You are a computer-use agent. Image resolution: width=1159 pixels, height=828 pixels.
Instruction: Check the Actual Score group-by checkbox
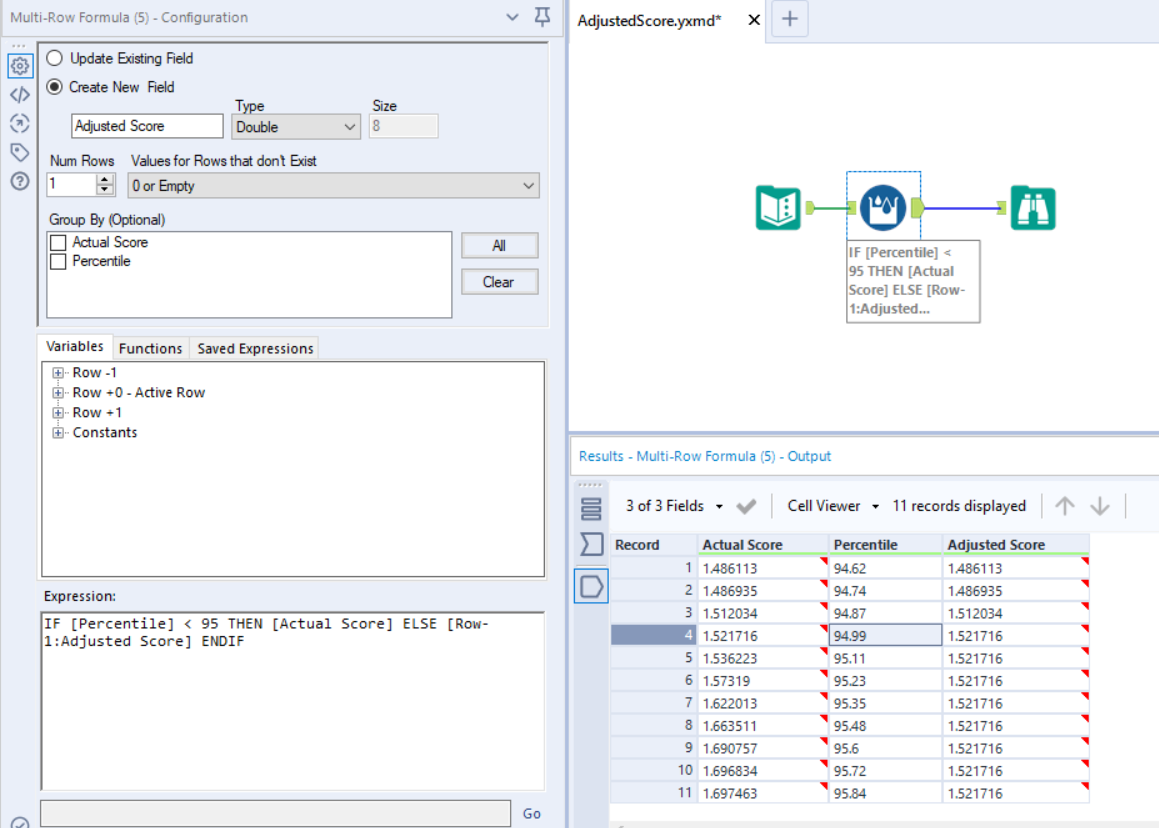(57, 241)
